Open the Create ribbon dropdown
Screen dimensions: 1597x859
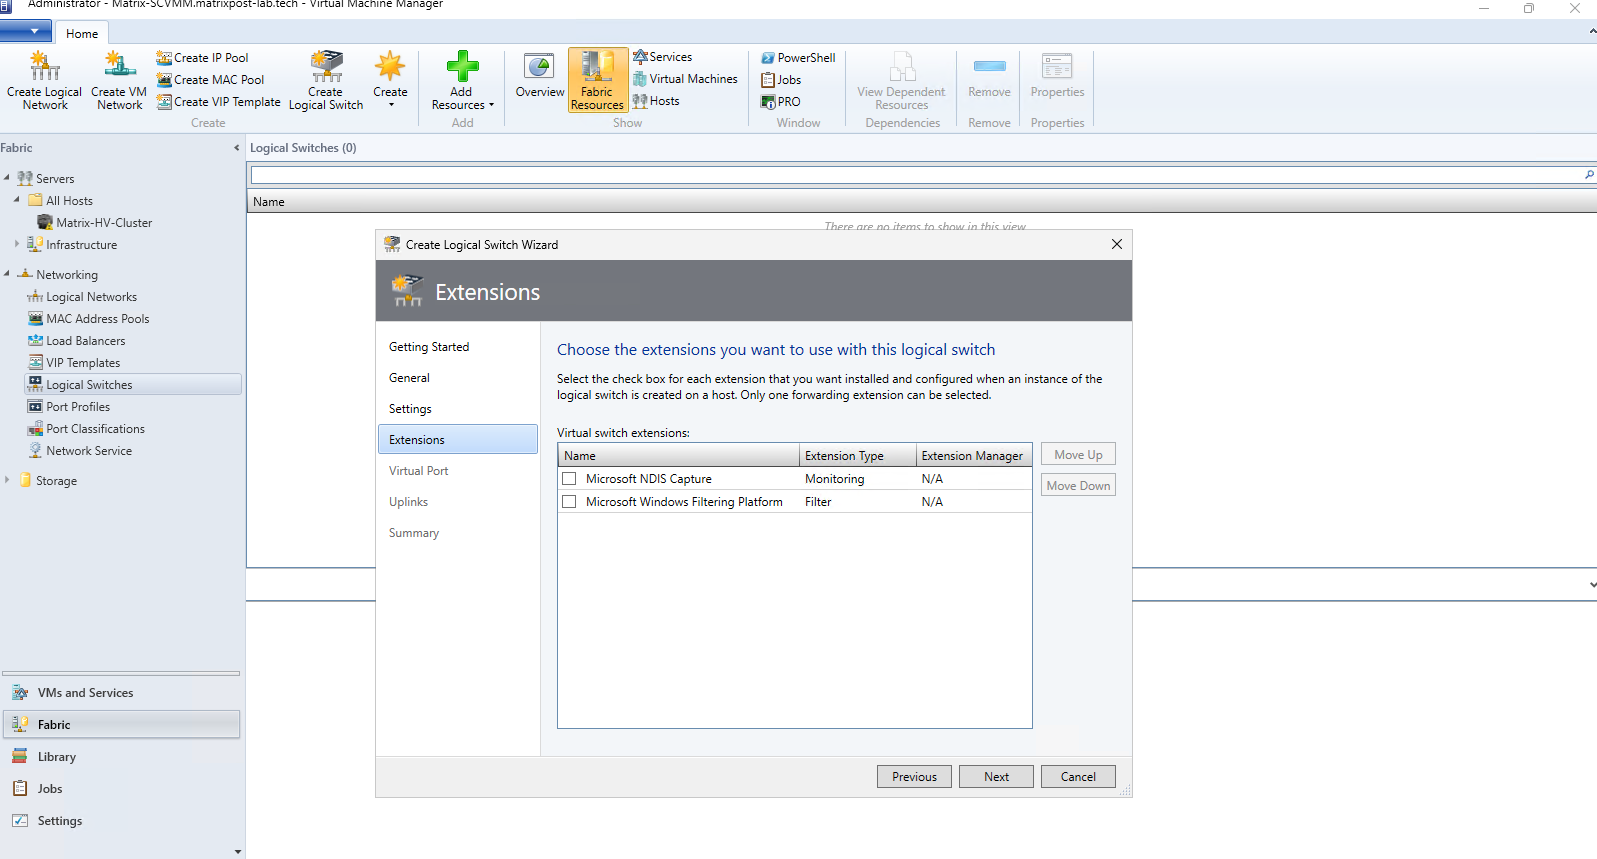pos(390,80)
